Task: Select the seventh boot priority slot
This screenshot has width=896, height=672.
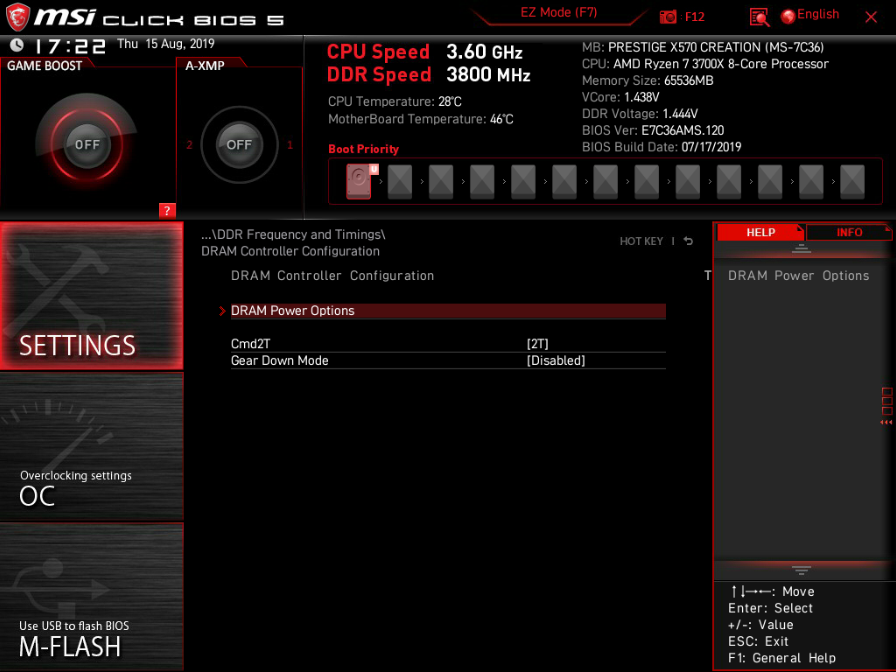Action: [606, 181]
